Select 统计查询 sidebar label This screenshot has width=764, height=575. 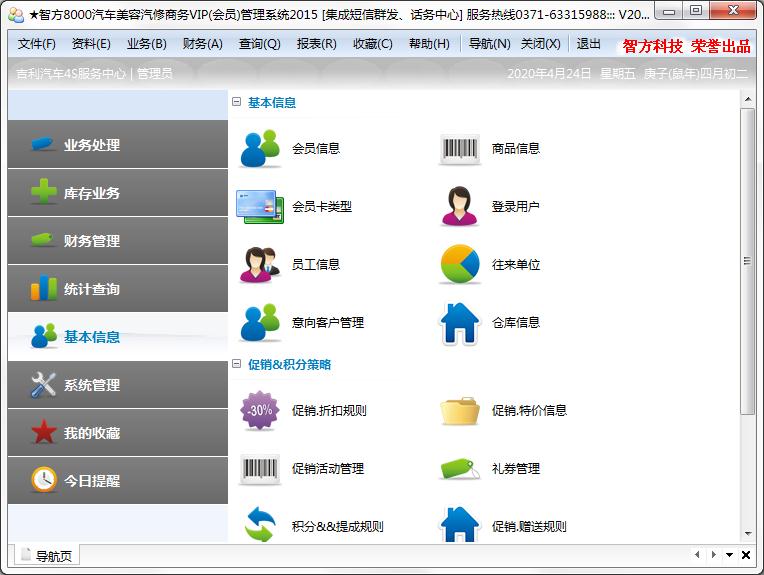point(92,289)
